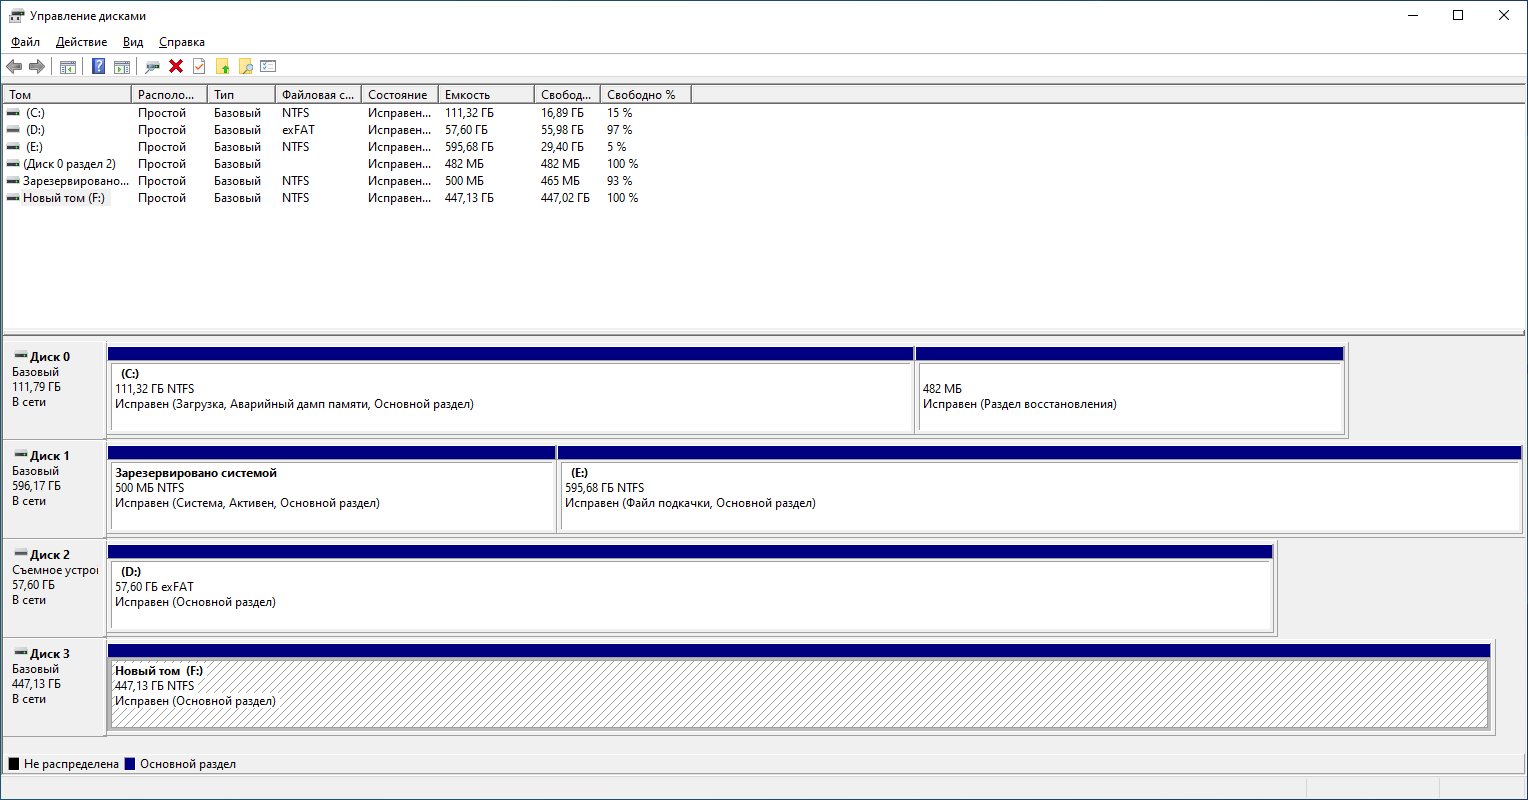
Task: Sort by the Состояние column header
Action: (x=400, y=95)
